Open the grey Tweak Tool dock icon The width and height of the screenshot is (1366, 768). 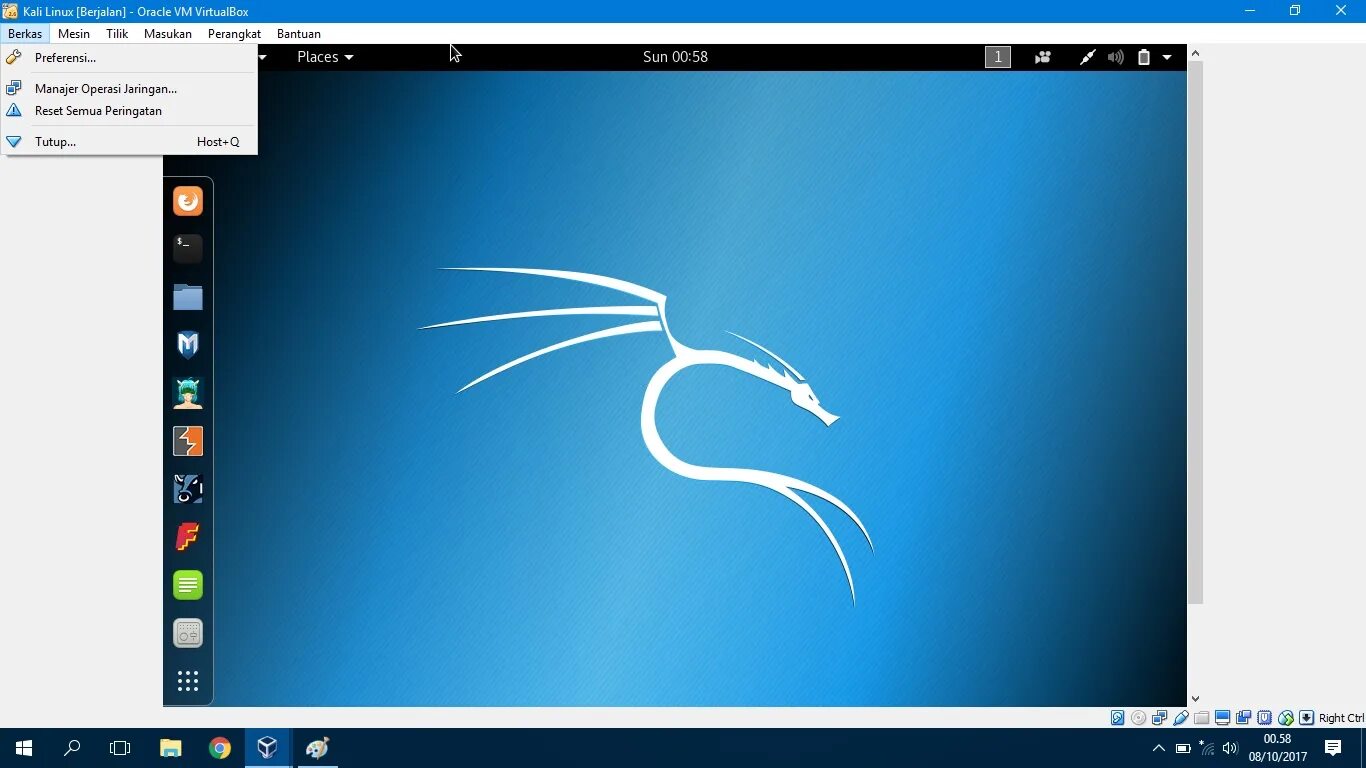pyautogui.click(x=188, y=633)
